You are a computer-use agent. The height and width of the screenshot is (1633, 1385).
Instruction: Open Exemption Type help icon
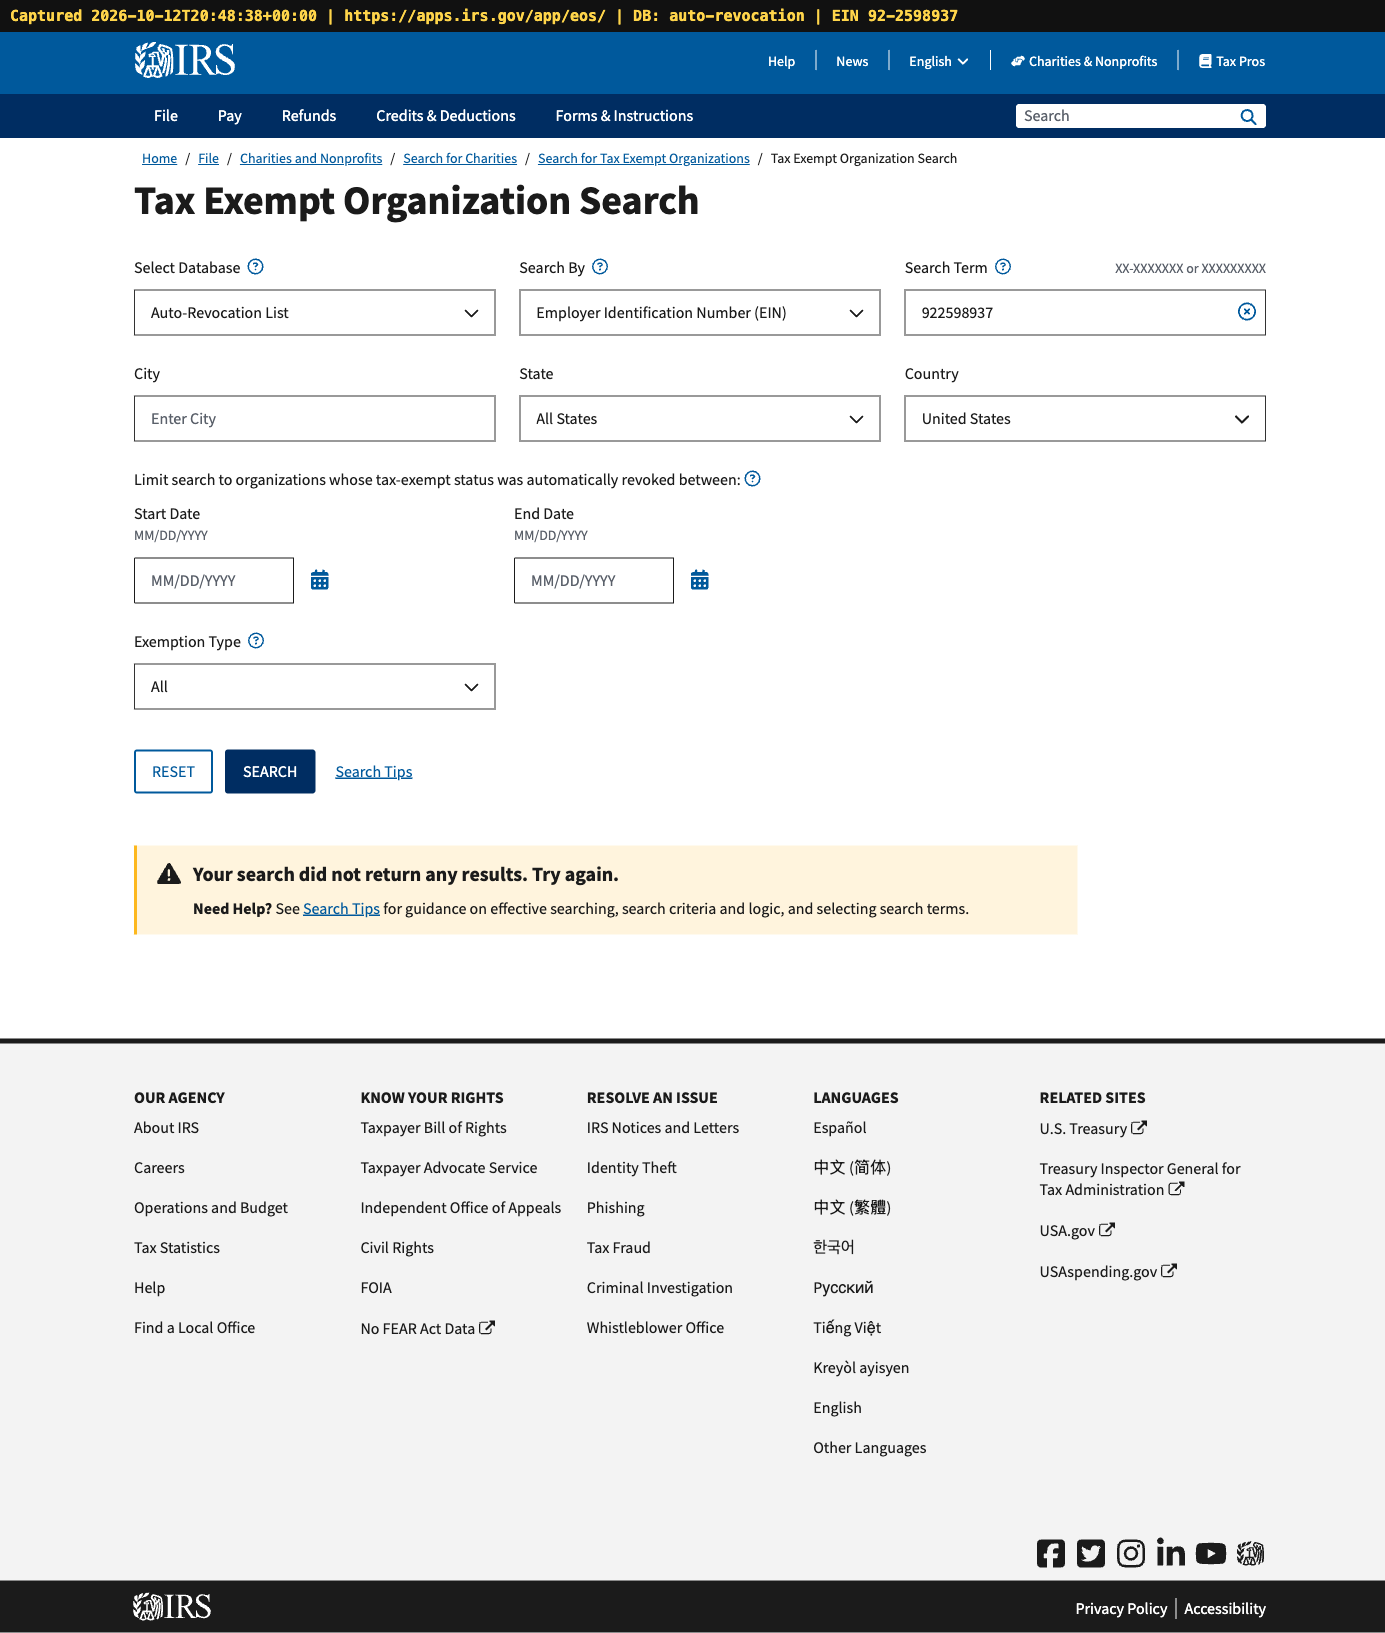(x=256, y=641)
